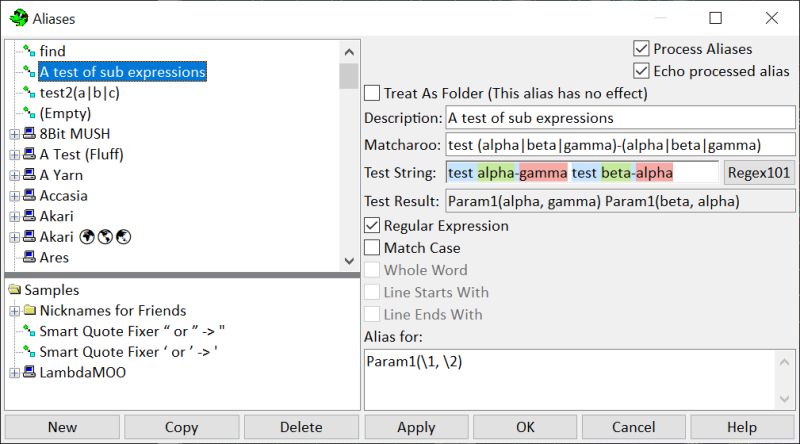The height and width of the screenshot is (444, 800).
Task: Select the Accasia world entry
Action: [64, 195]
